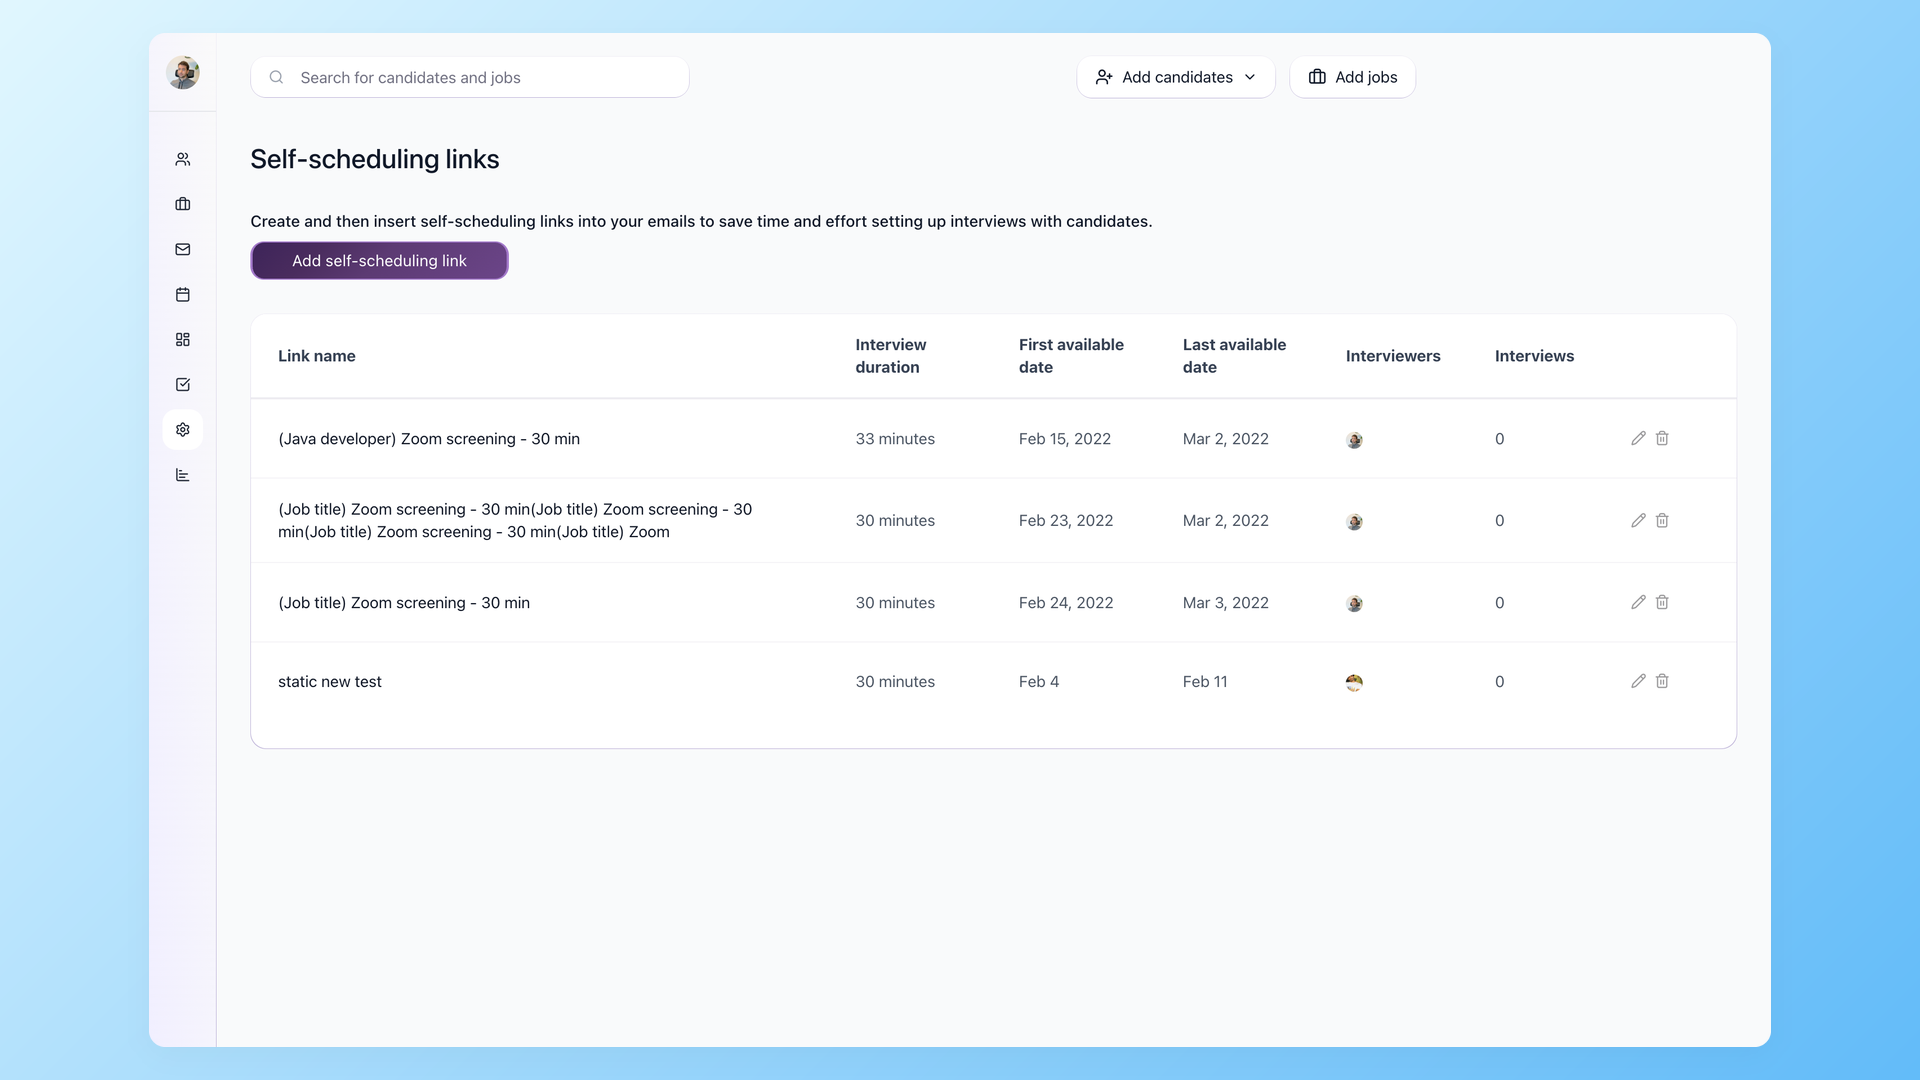
Task: Click the "33 minutes" duration cell
Action: click(x=895, y=439)
